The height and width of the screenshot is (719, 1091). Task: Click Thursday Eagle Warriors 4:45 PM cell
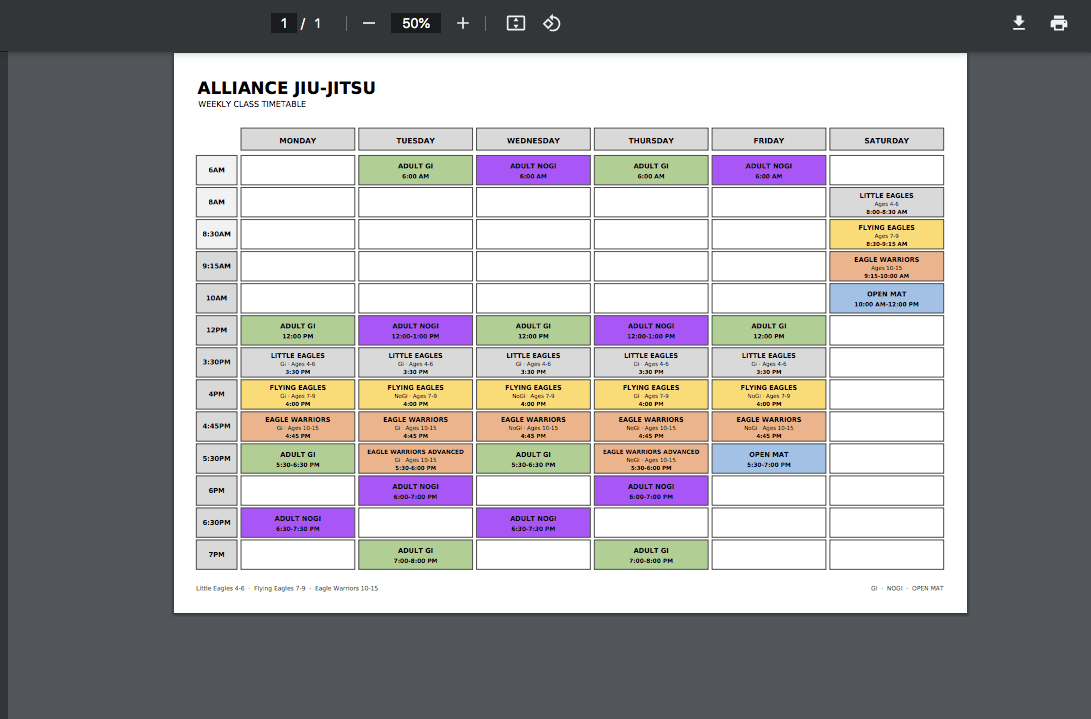(x=651, y=426)
